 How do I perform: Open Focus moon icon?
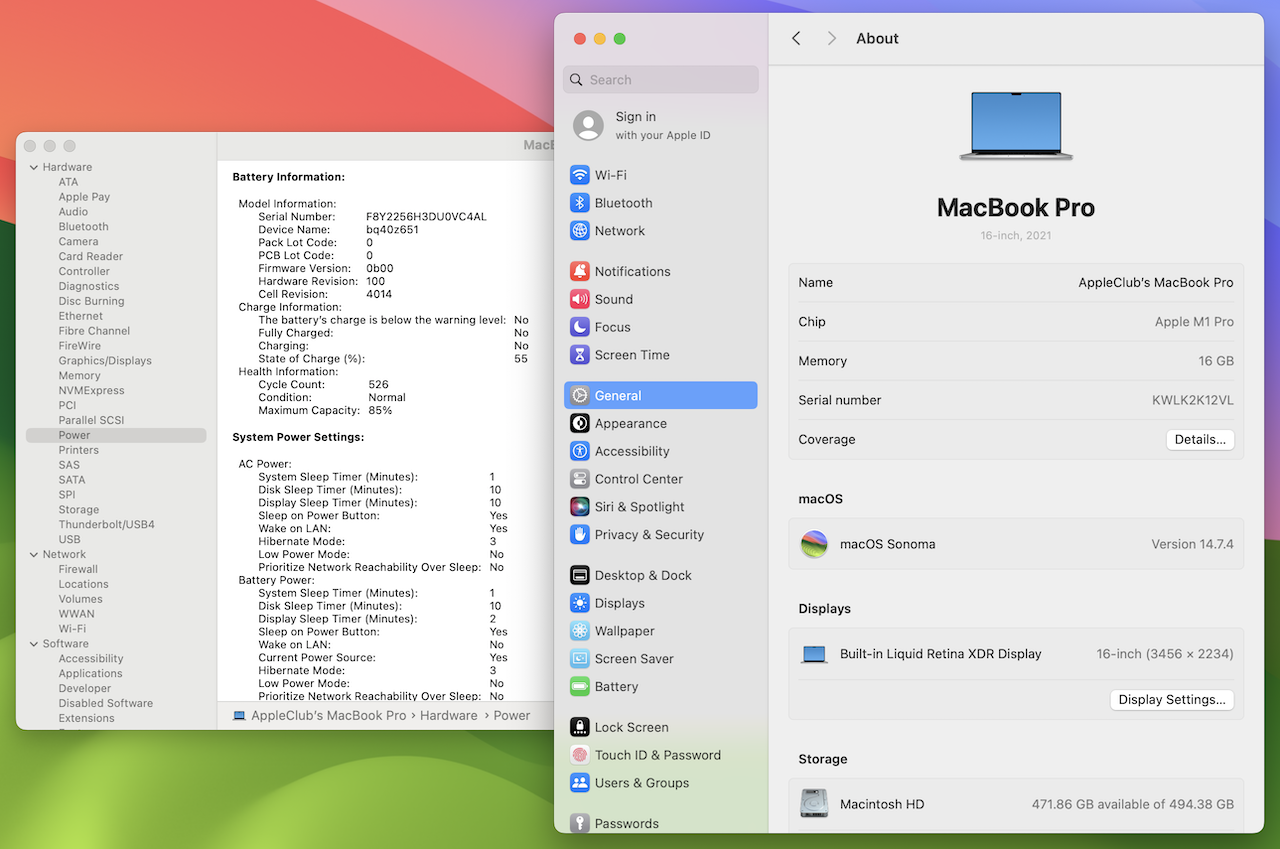(580, 327)
